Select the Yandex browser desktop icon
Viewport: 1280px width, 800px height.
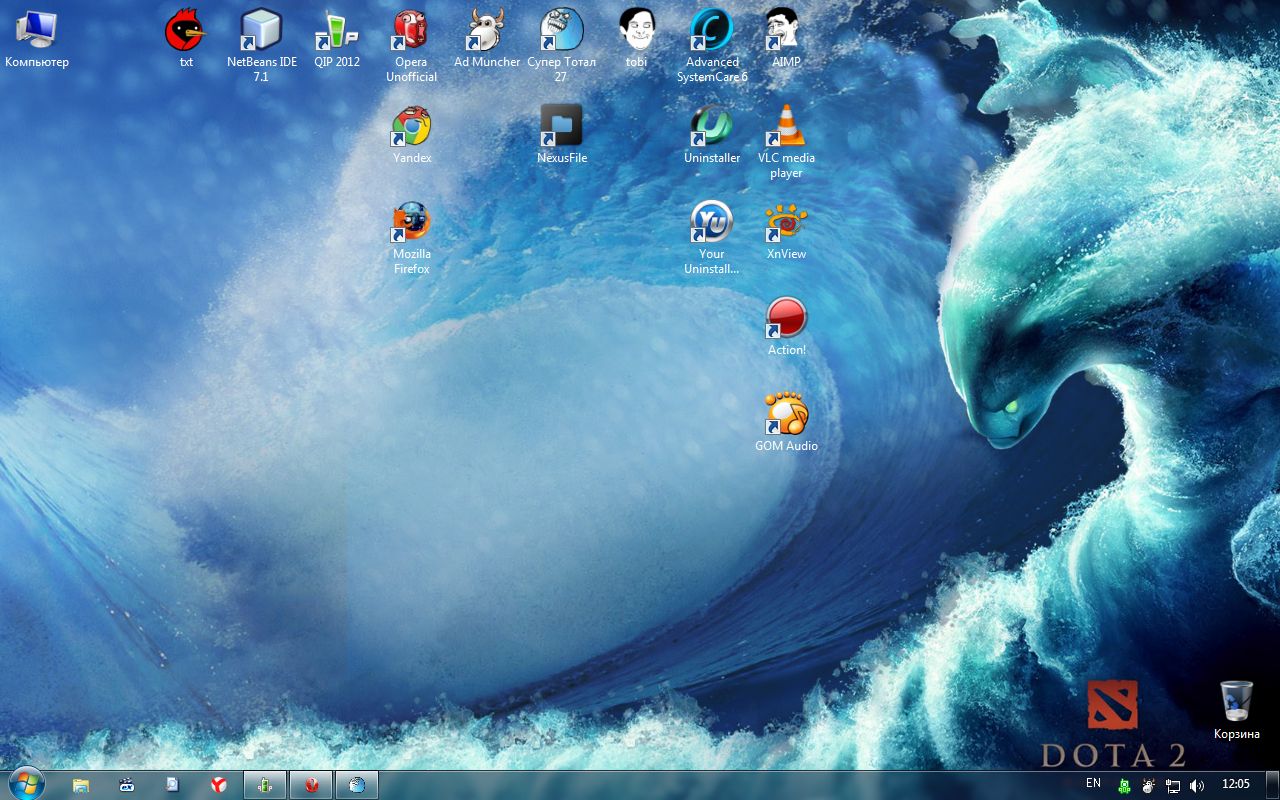click(x=411, y=127)
